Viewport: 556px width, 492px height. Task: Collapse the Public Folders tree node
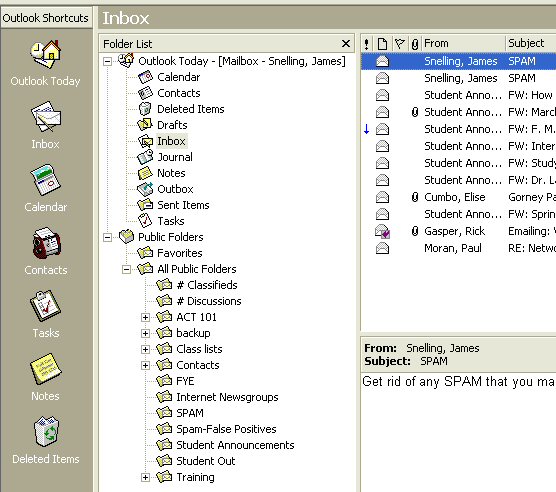(107, 237)
